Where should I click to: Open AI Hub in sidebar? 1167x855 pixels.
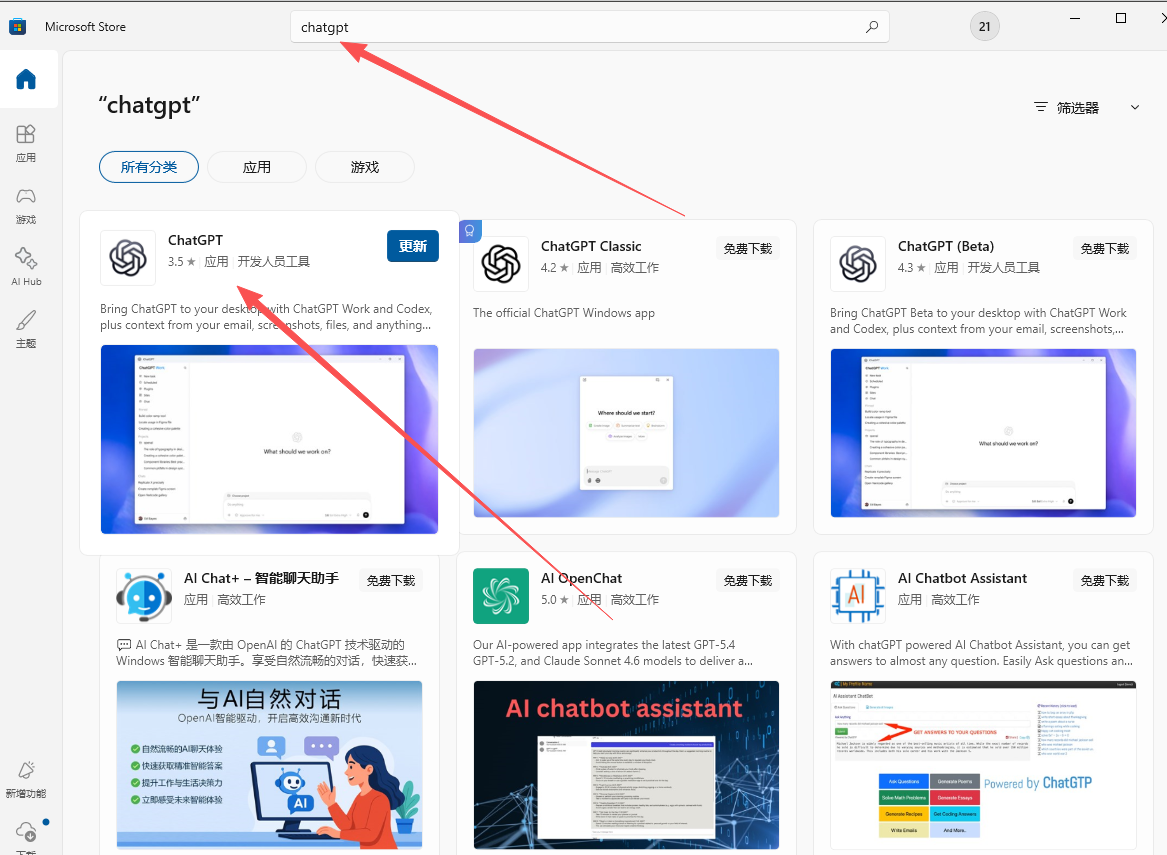[26, 267]
